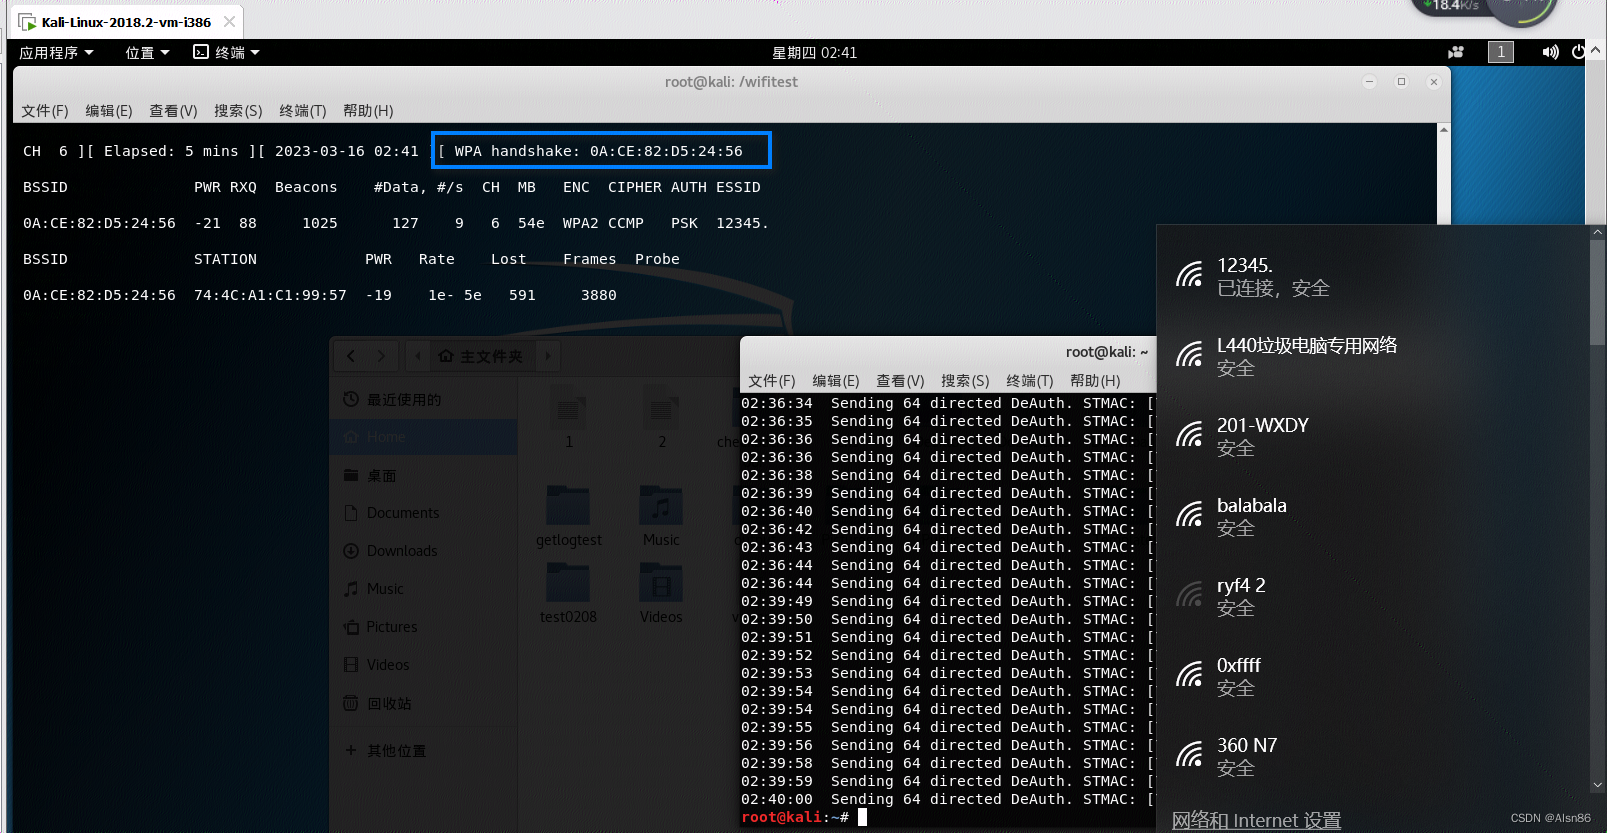Screen dimensions: 1607x833
Task: Select Wi-Fi network ryf4 2
Action: tap(1373, 596)
